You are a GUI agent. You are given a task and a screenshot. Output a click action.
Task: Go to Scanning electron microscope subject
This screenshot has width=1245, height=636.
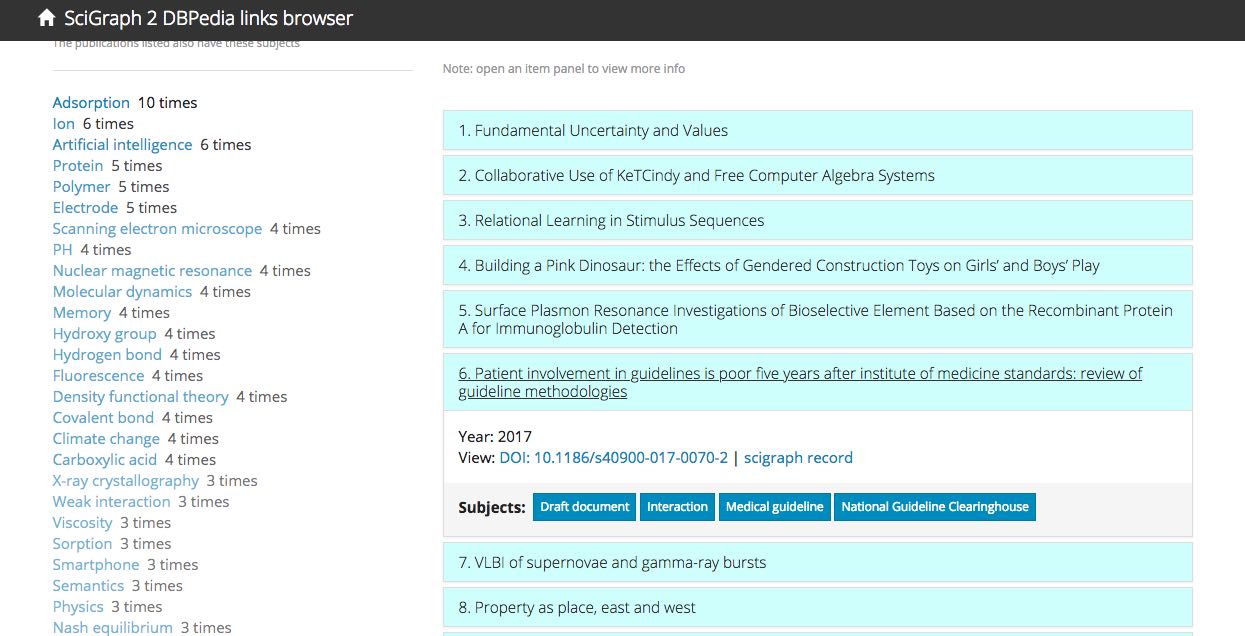pos(157,229)
